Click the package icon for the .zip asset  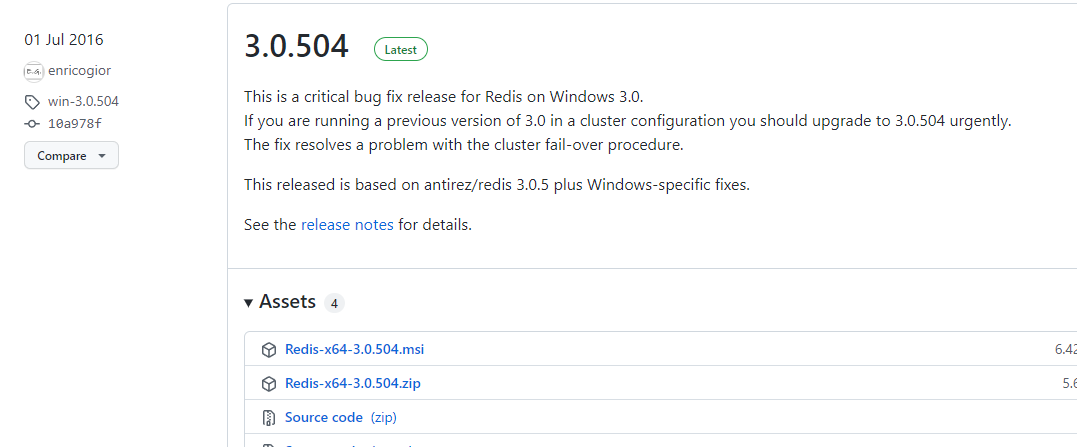(x=268, y=384)
